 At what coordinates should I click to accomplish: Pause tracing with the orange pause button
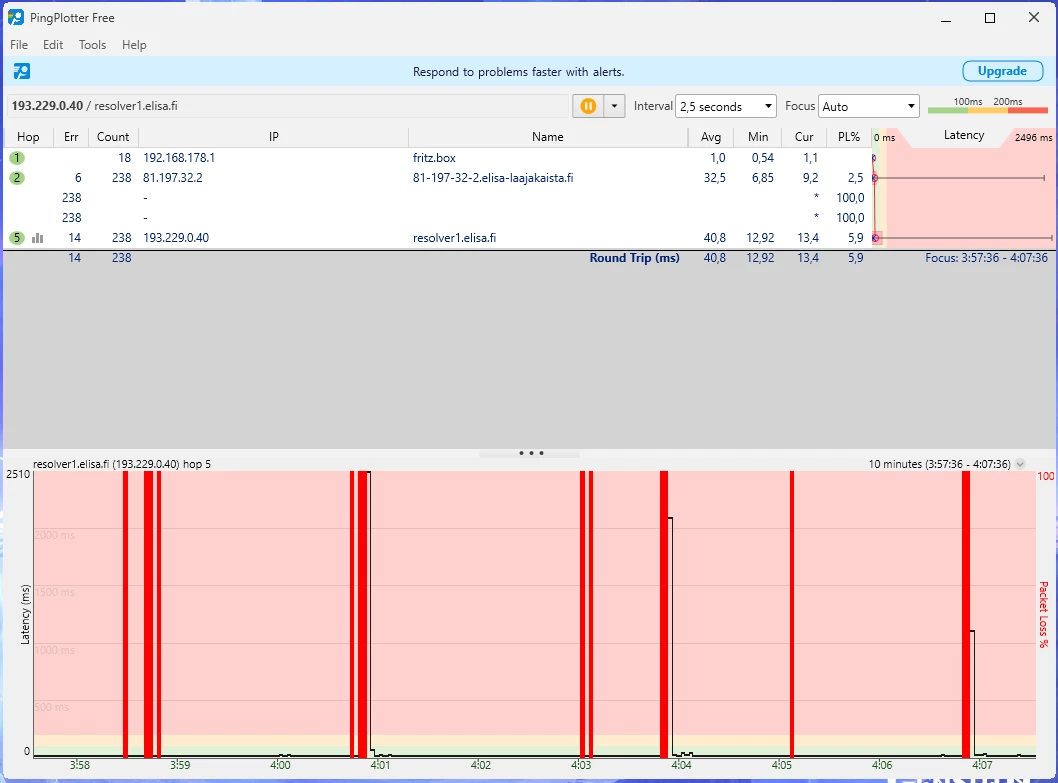coord(588,106)
